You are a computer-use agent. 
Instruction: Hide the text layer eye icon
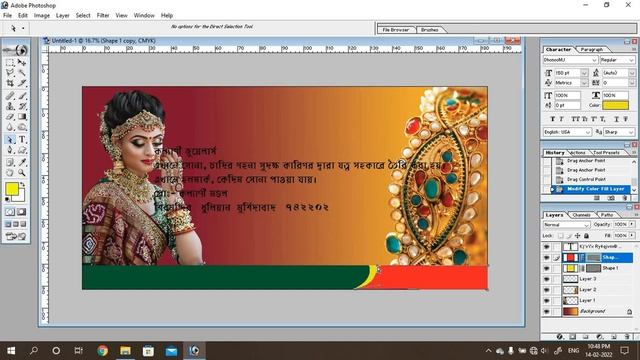click(x=547, y=247)
